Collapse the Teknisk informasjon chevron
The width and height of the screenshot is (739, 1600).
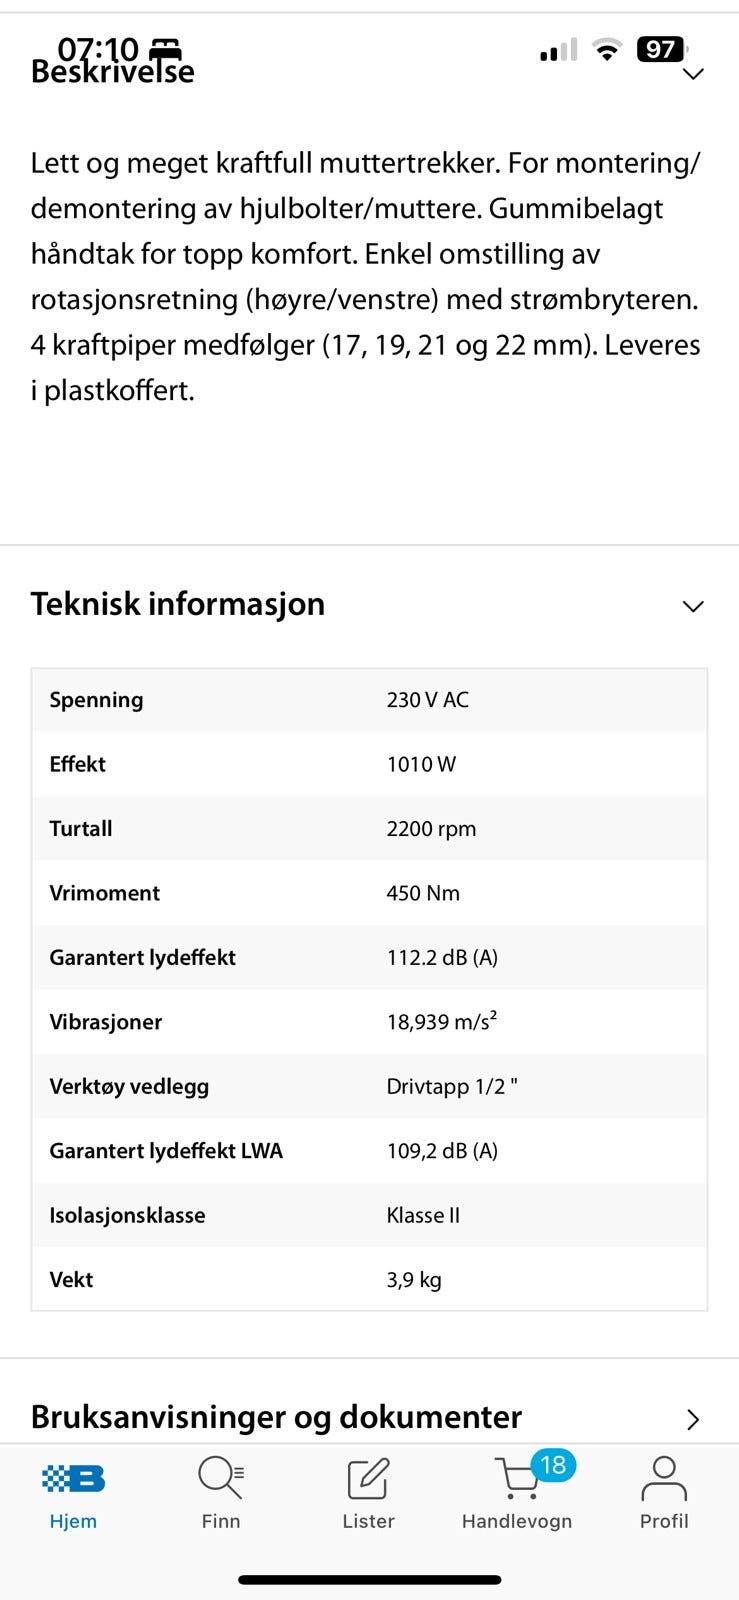pos(693,606)
